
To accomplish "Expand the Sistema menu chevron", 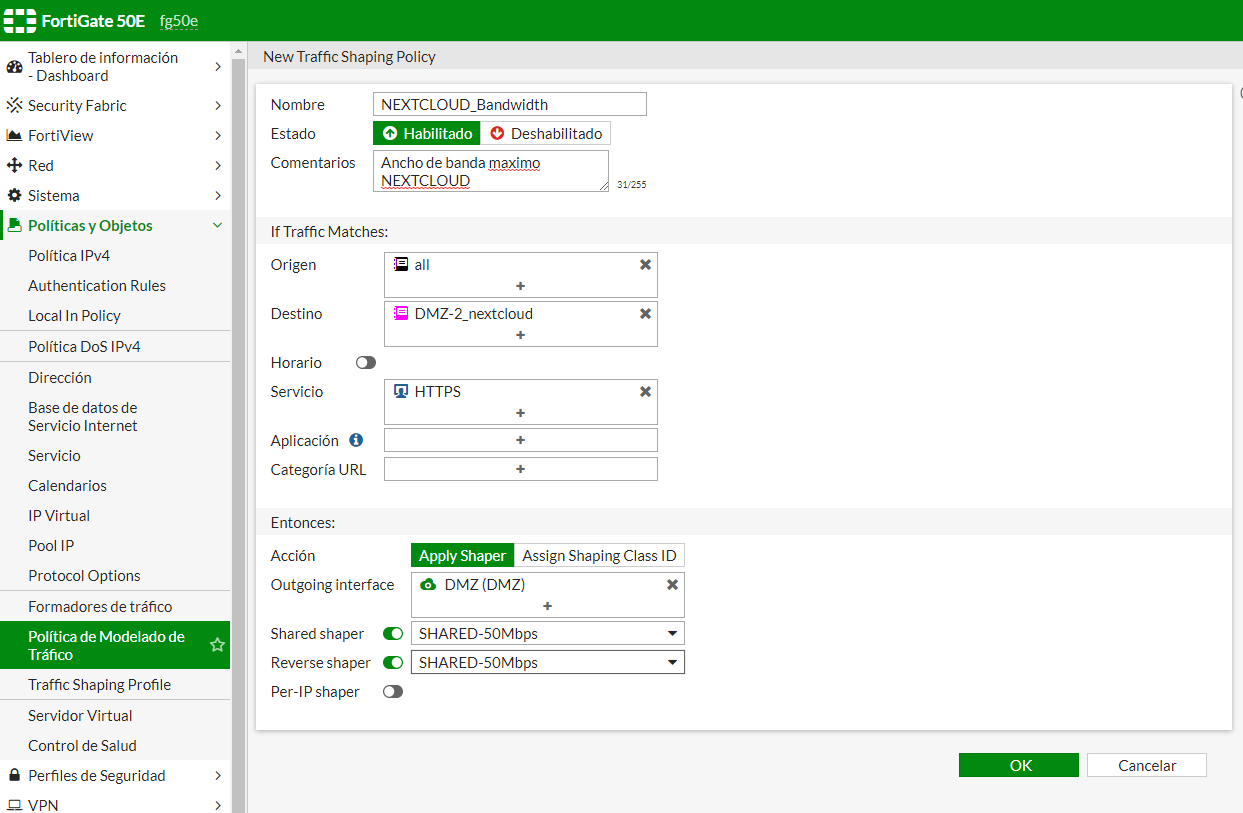I will pos(218,195).
